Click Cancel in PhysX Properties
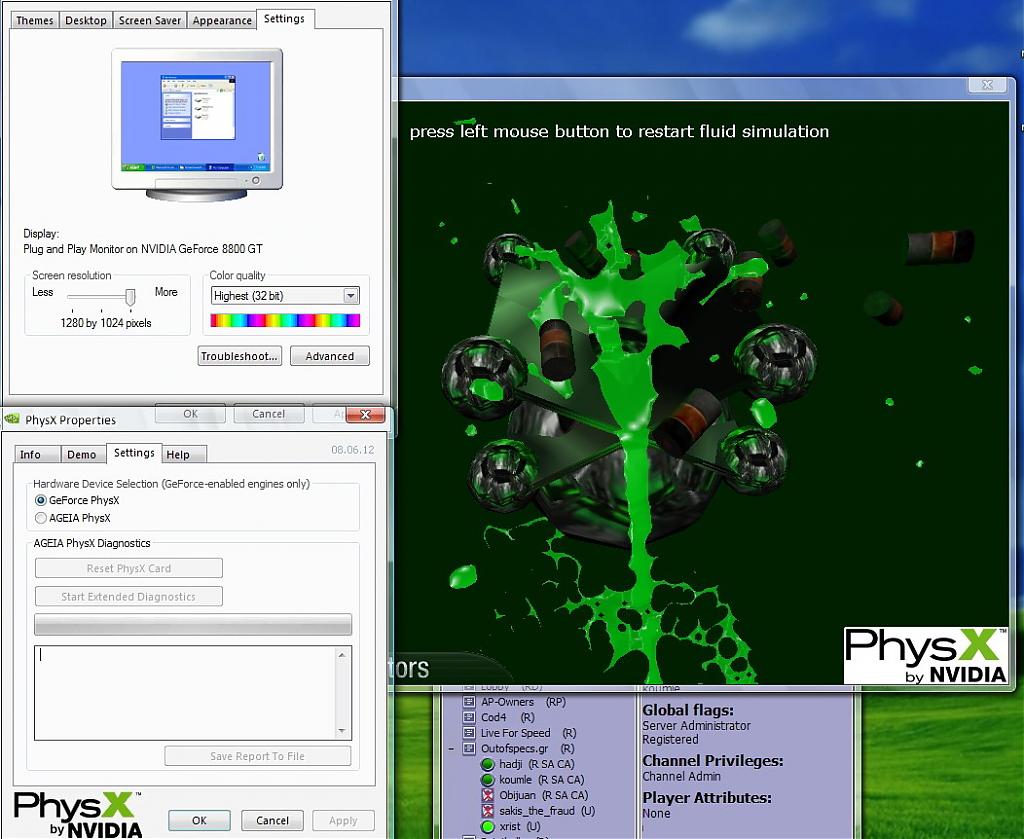Image resolution: width=1024 pixels, height=839 pixels. (x=272, y=821)
